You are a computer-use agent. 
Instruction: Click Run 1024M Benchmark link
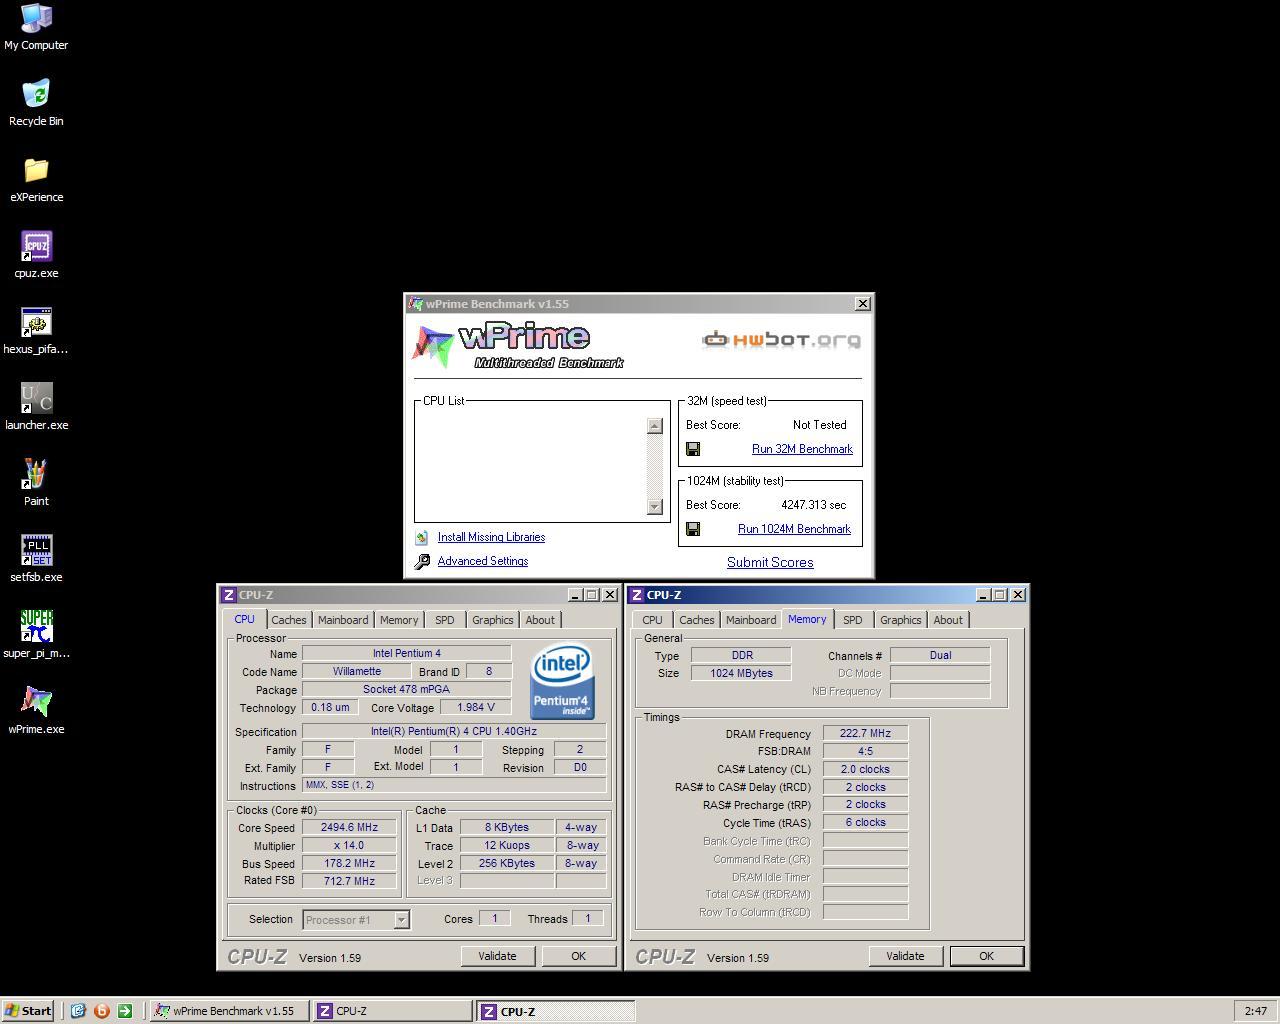[794, 529]
